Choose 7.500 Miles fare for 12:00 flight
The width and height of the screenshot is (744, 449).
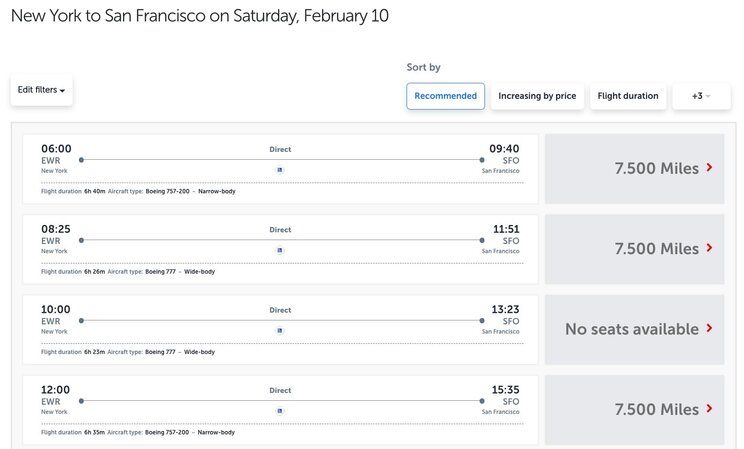pos(656,409)
